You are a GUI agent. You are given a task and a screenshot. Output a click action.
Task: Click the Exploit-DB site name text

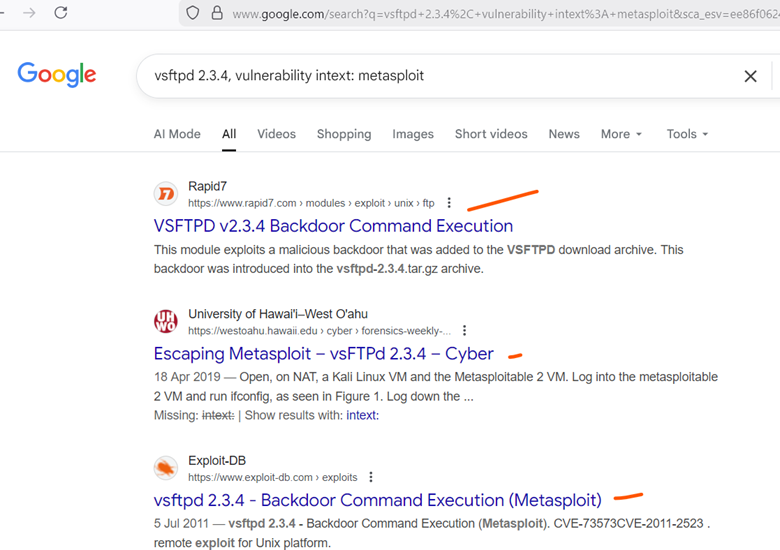pos(217,461)
